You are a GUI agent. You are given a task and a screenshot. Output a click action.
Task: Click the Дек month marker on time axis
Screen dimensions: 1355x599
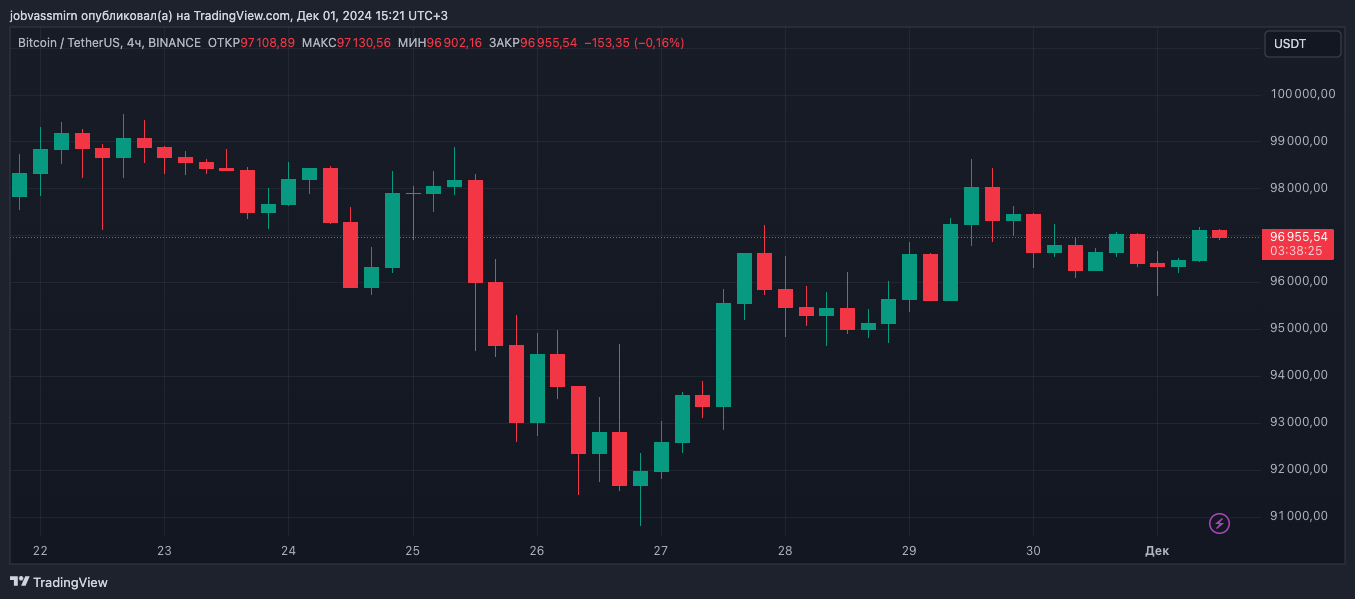pos(1157,551)
